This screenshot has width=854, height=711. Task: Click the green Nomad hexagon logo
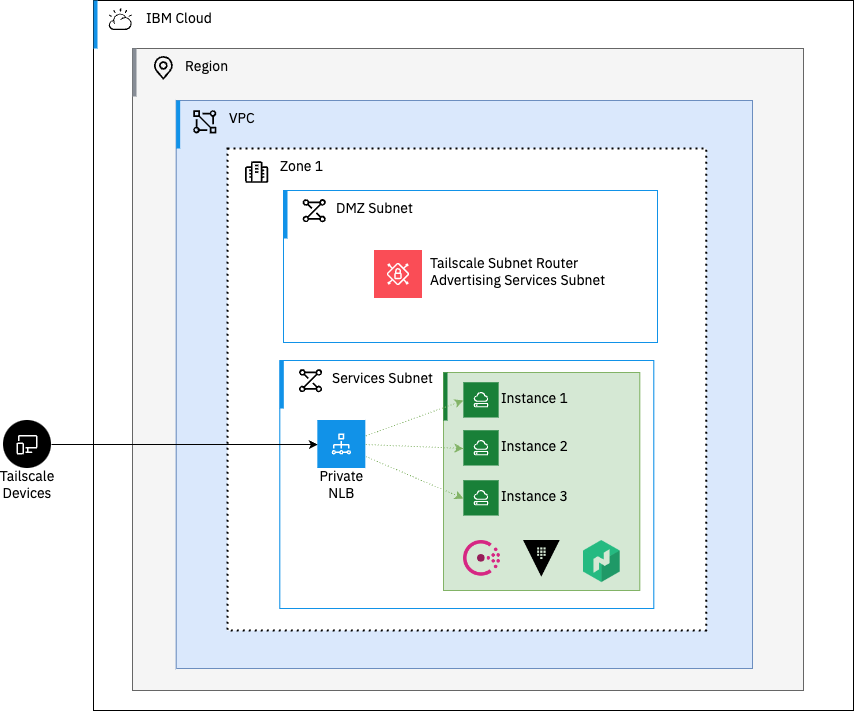tap(601, 561)
